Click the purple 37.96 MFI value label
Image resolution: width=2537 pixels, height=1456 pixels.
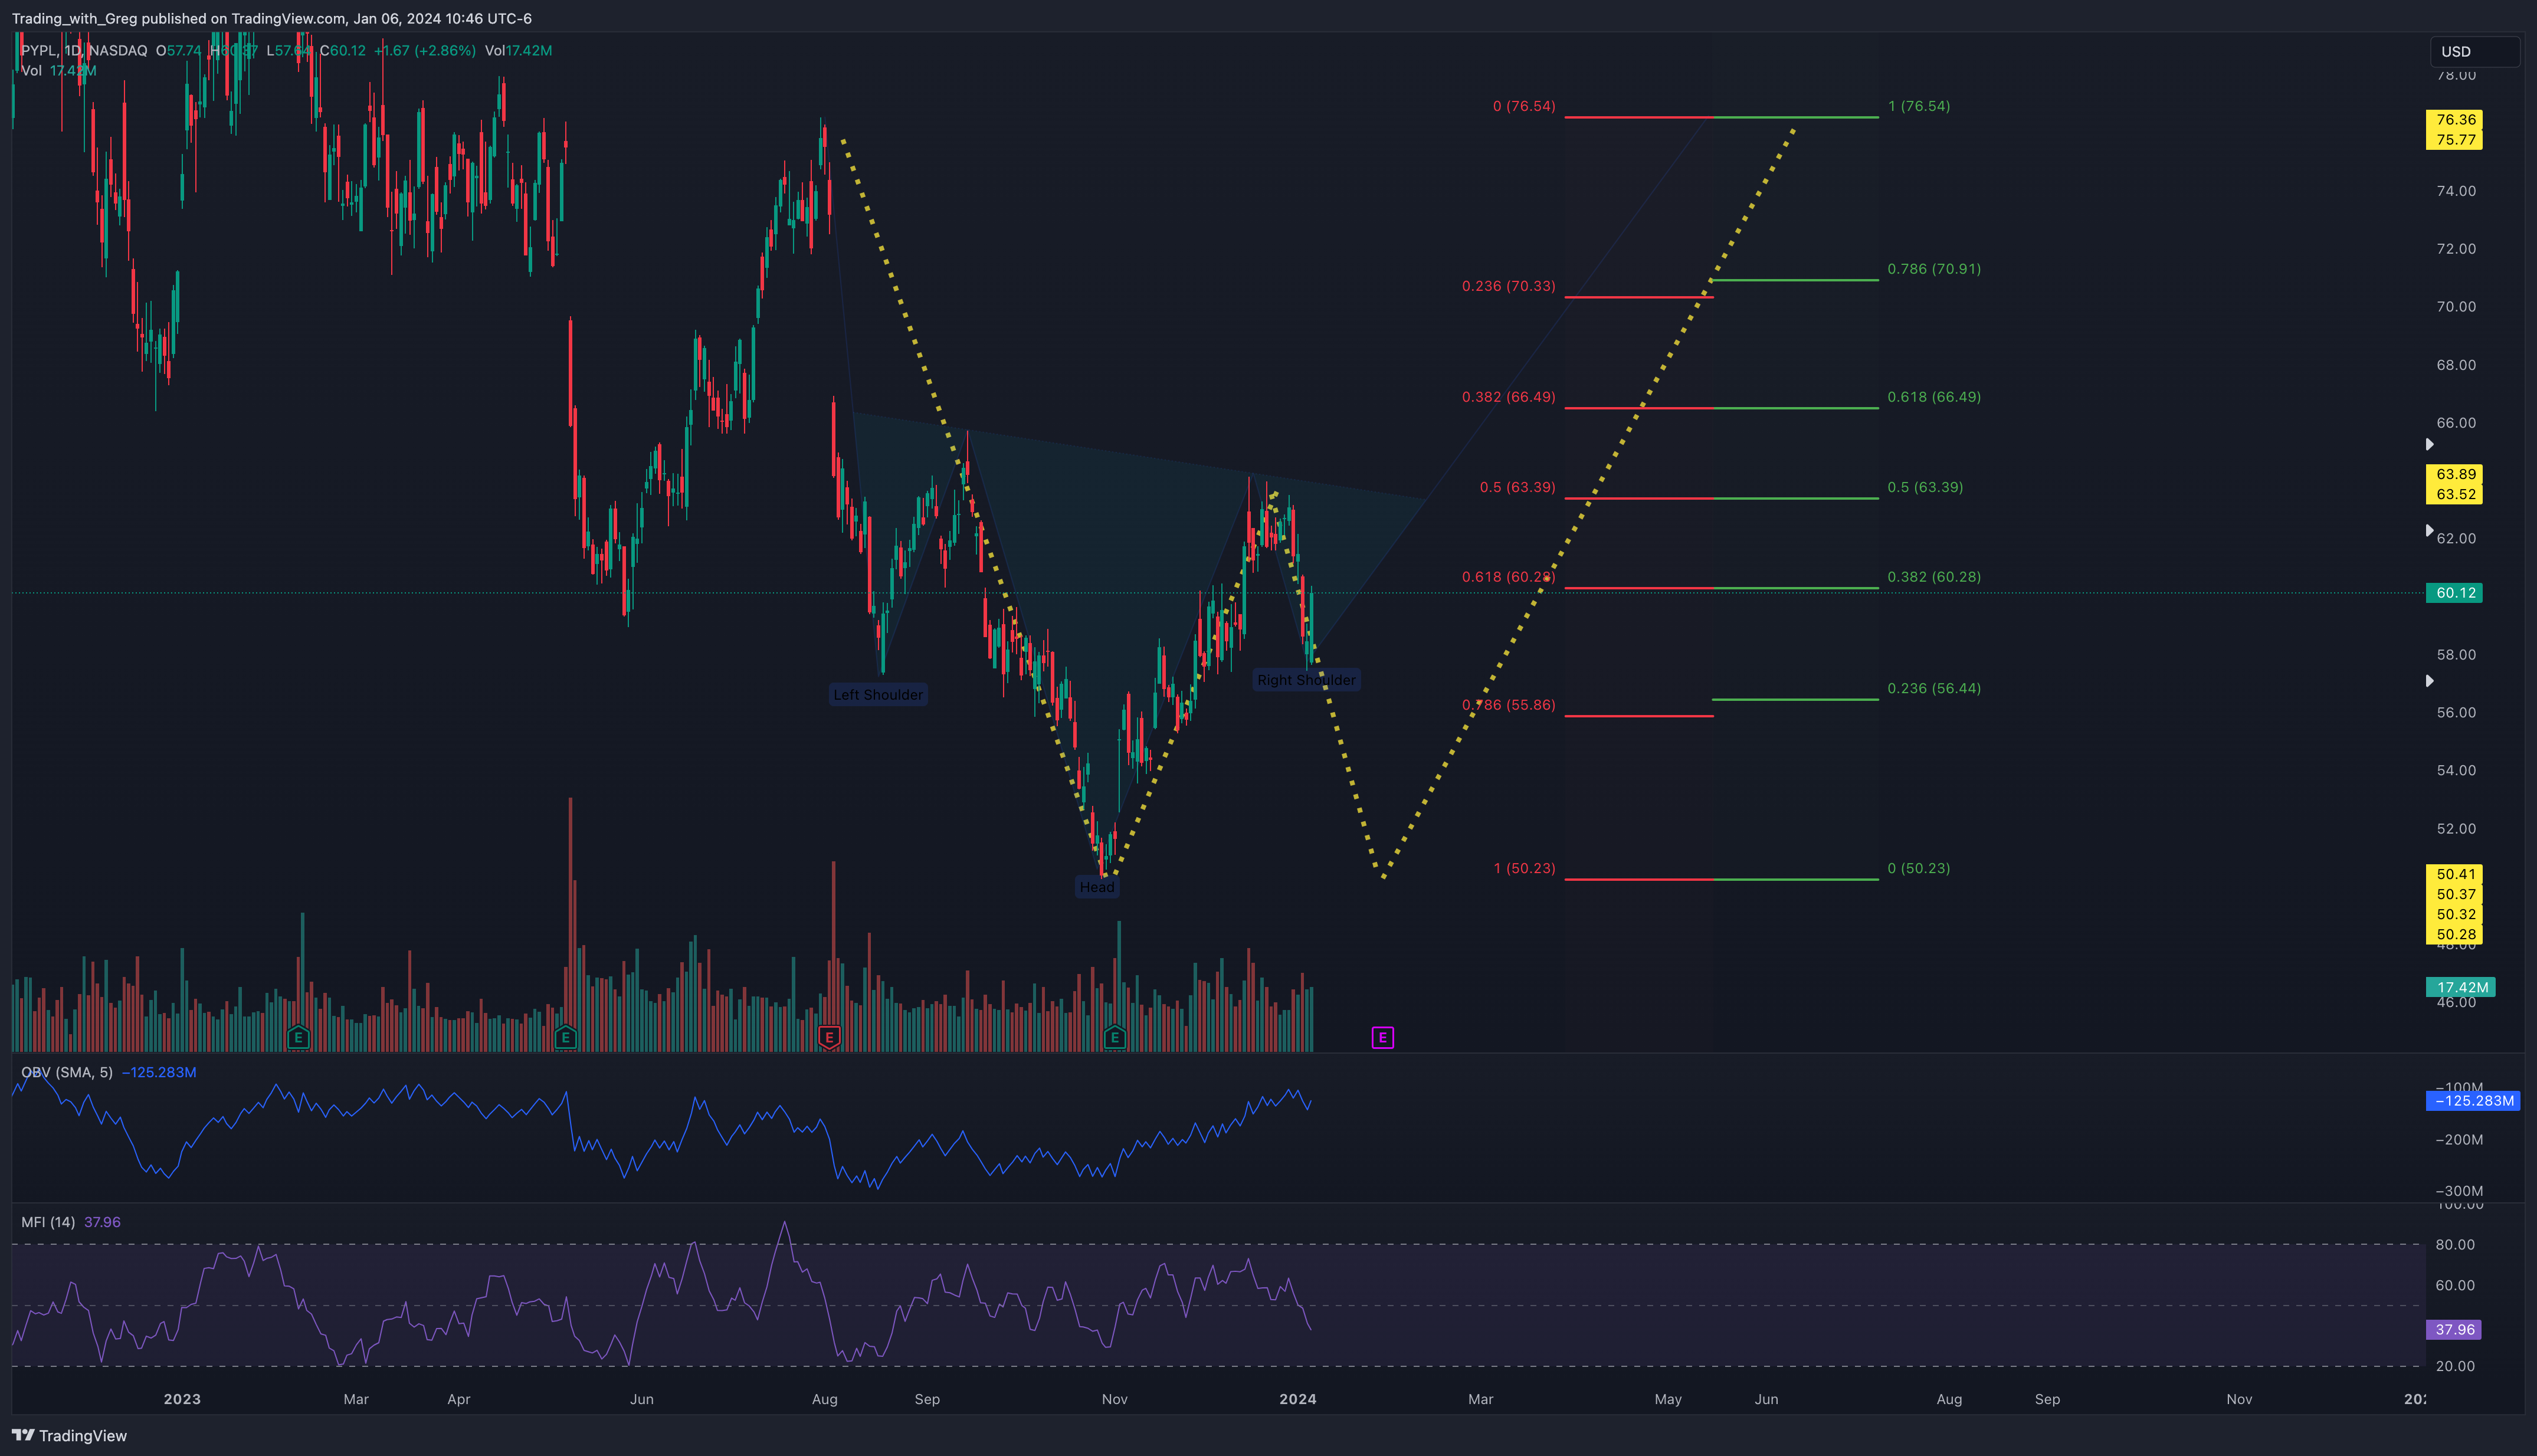pos(2454,1330)
